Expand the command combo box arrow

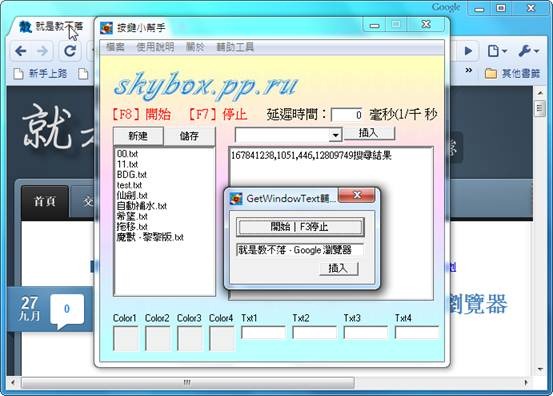pos(335,135)
